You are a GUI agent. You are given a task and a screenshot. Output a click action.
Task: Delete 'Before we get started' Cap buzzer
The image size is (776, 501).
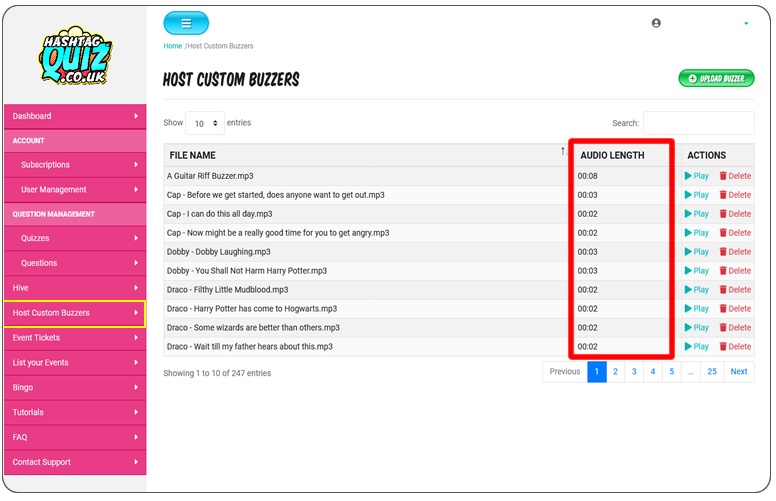tap(735, 195)
